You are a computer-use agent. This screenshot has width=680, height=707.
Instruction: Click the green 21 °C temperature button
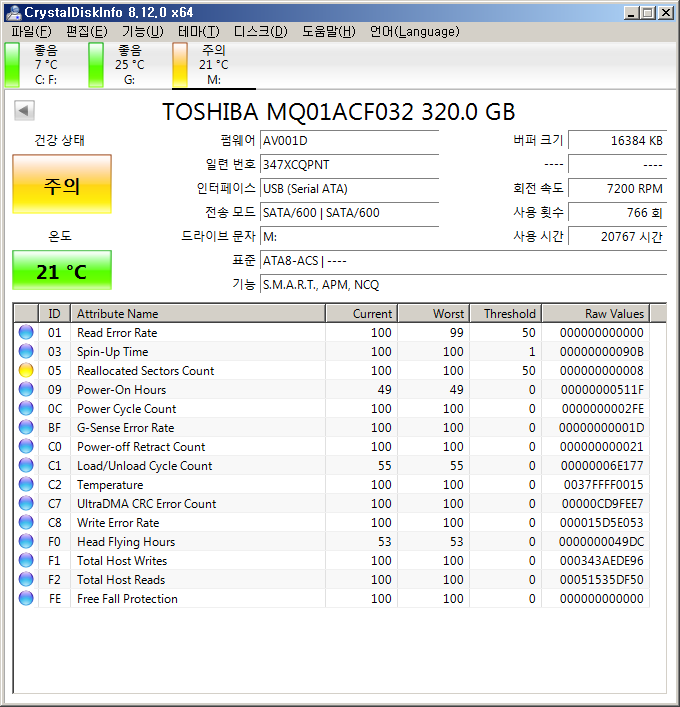click(62, 271)
